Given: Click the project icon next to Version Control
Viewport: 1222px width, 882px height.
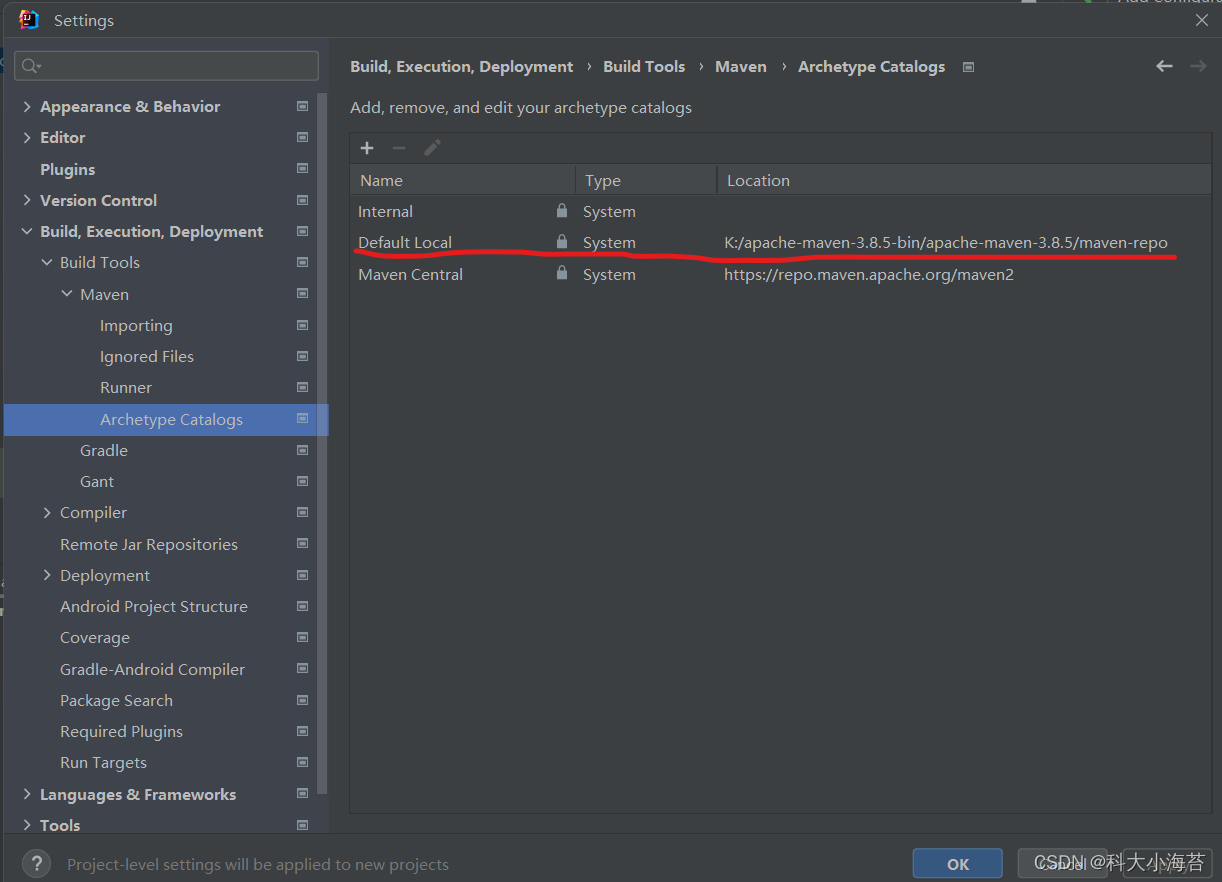Looking at the screenshot, I should (x=302, y=200).
